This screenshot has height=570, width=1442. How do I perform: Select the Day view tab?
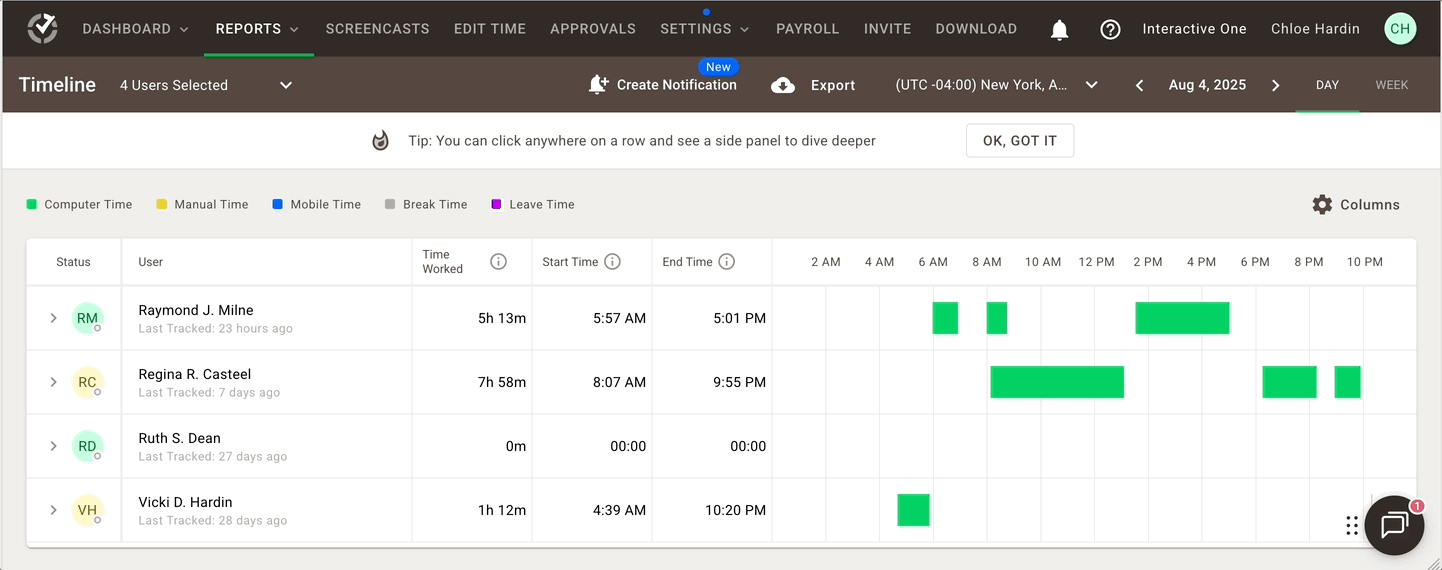[x=1327, y=85]
